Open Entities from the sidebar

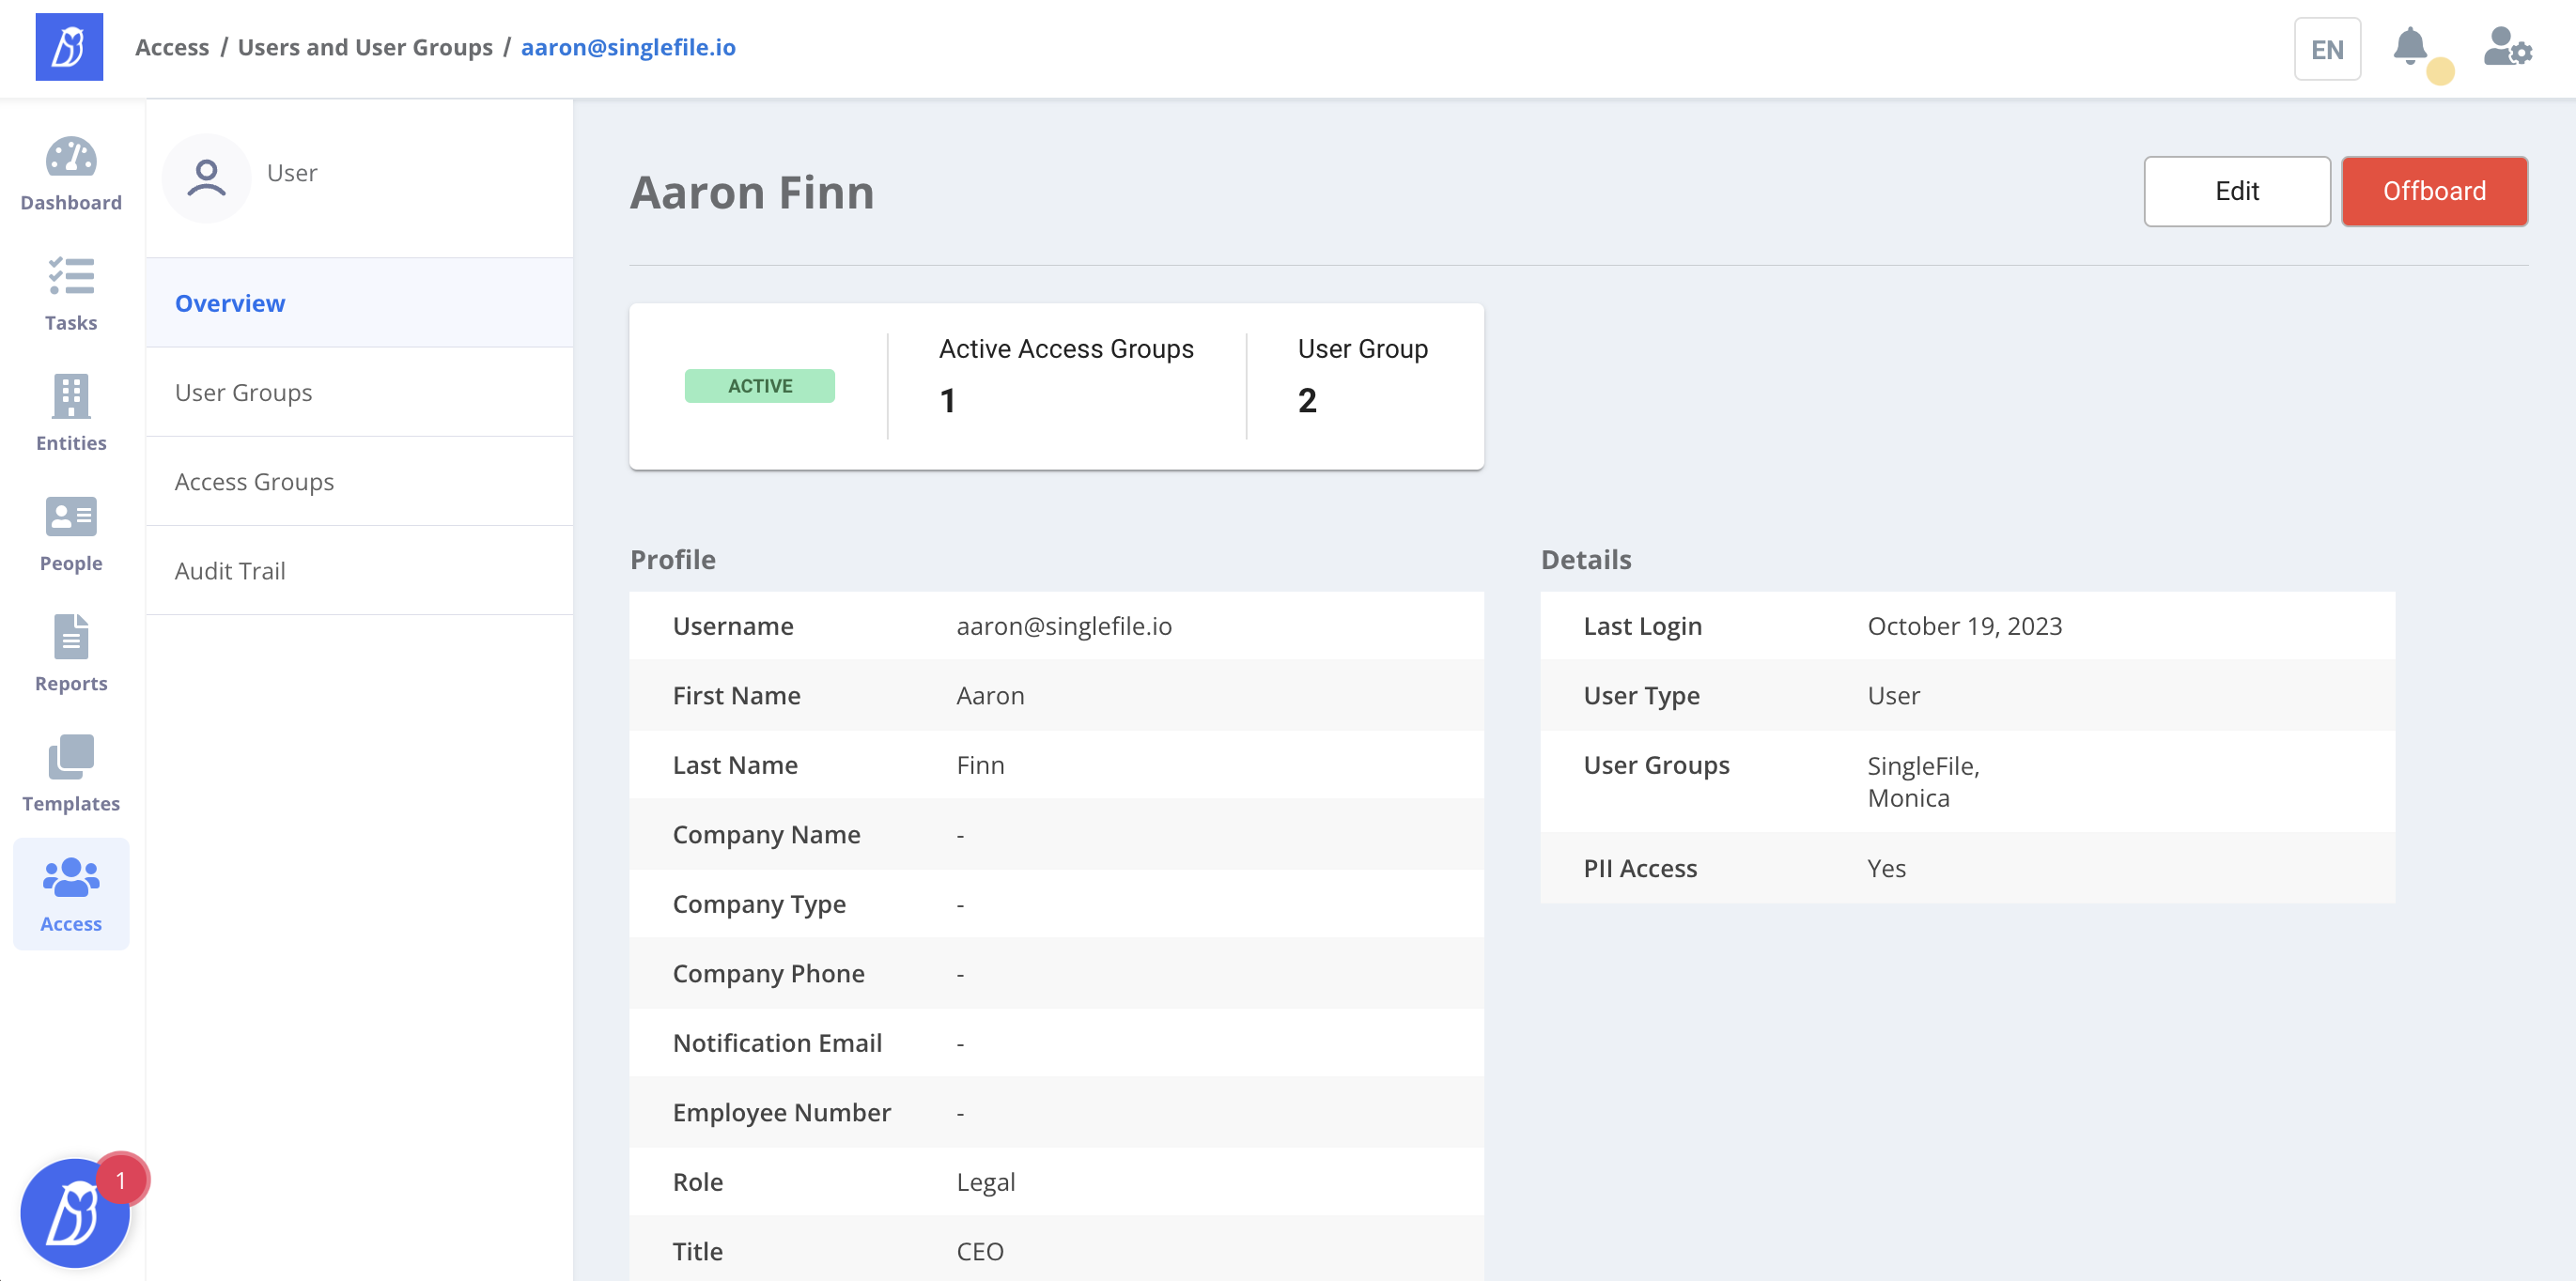[71, 414]
